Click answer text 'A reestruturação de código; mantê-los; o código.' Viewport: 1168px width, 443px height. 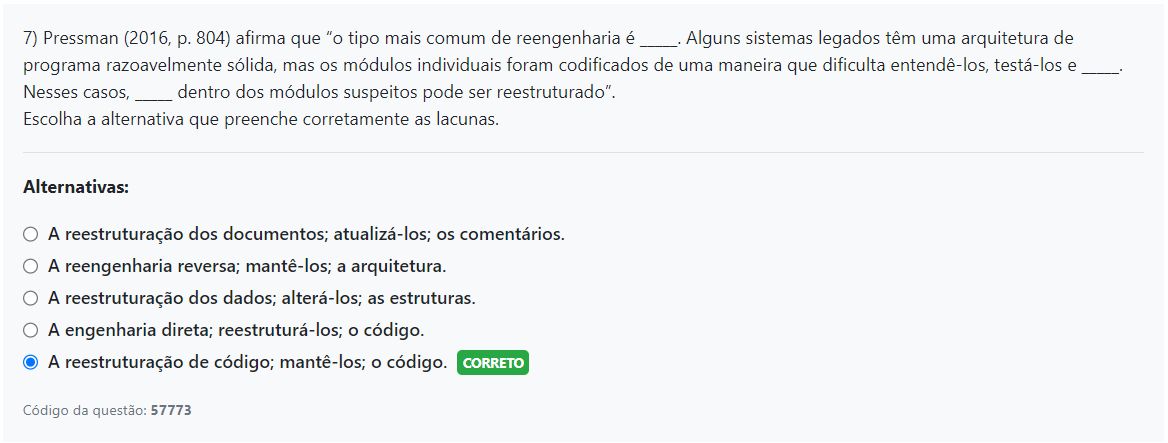pos(247,362)
